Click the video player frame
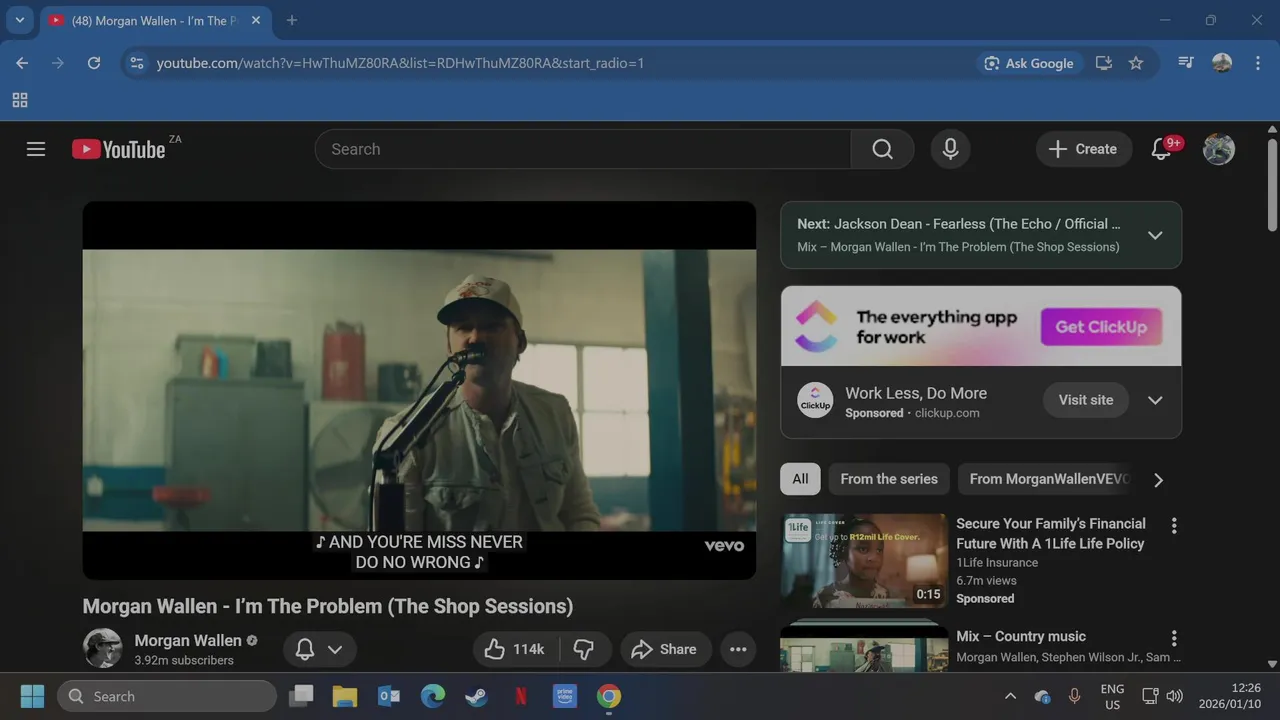This screenshot has height=720, width=1280. click(x=419, y=390)
